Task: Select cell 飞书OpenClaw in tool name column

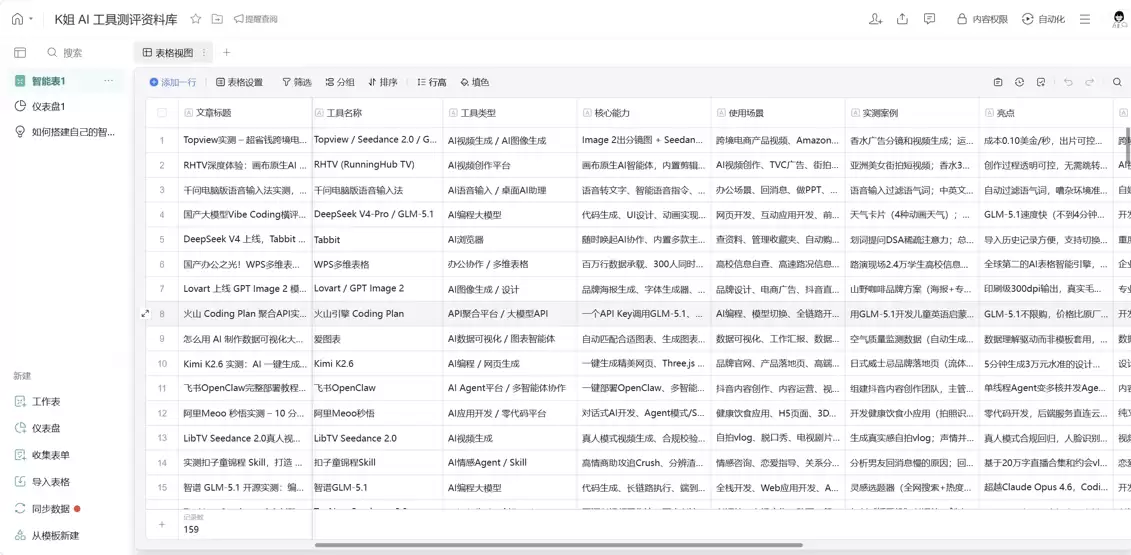Action: pos(377,388)
